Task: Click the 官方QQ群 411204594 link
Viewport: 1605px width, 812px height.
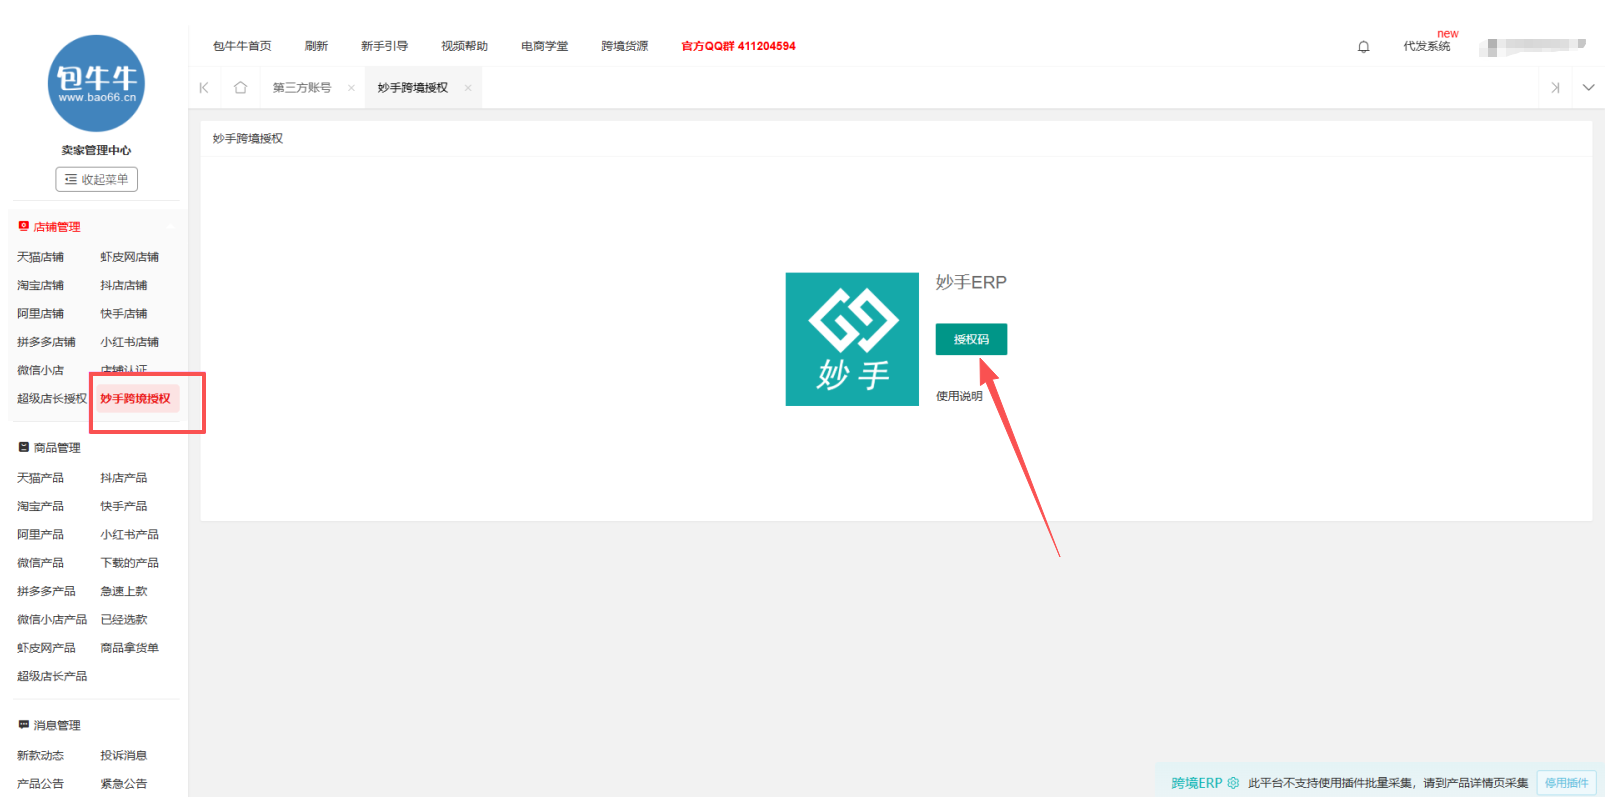Action: tap(738, 46)
